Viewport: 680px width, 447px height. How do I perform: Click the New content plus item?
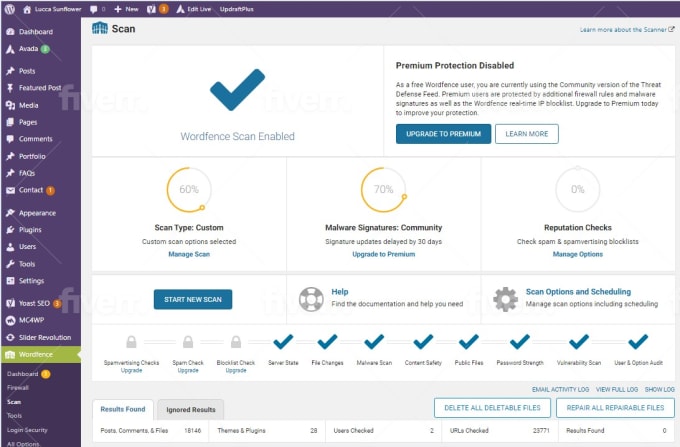[x=126, y=9]
